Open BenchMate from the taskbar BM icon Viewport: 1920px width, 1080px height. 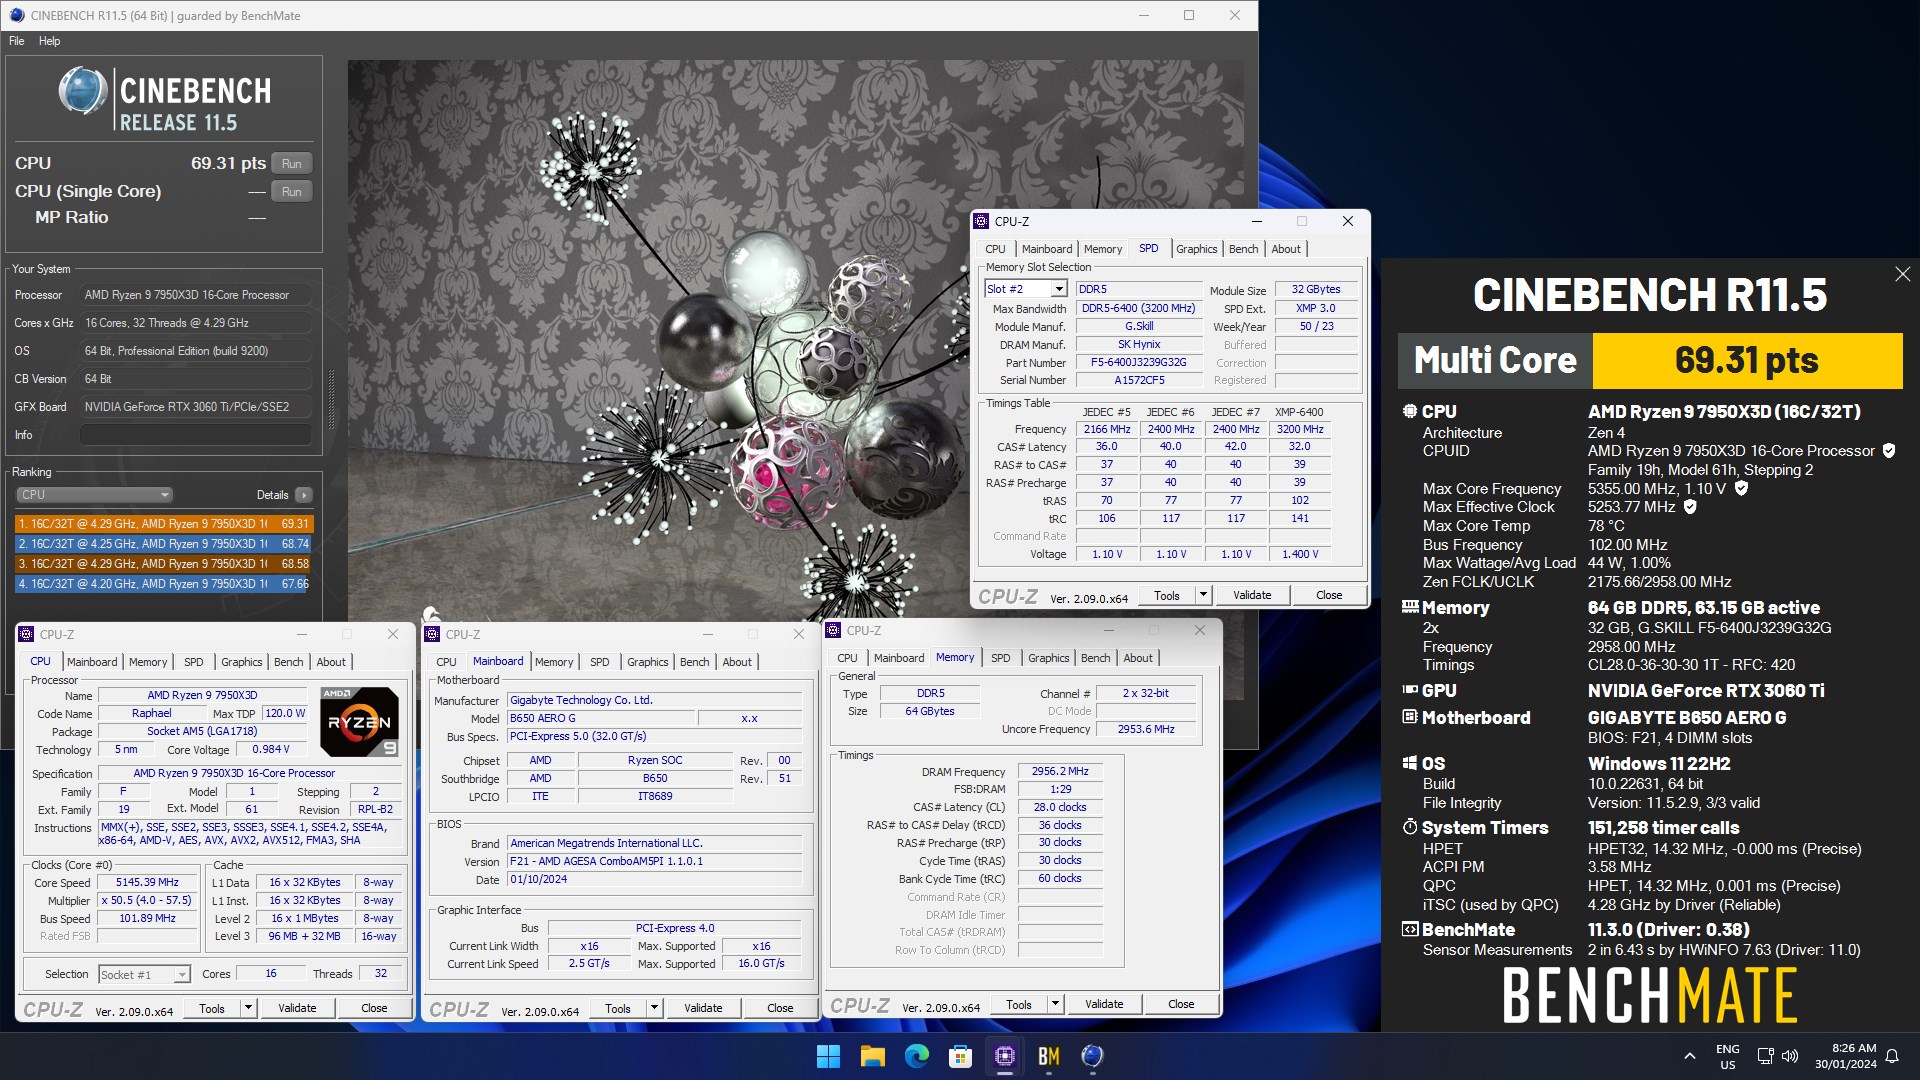[x=1048, y=1056]
